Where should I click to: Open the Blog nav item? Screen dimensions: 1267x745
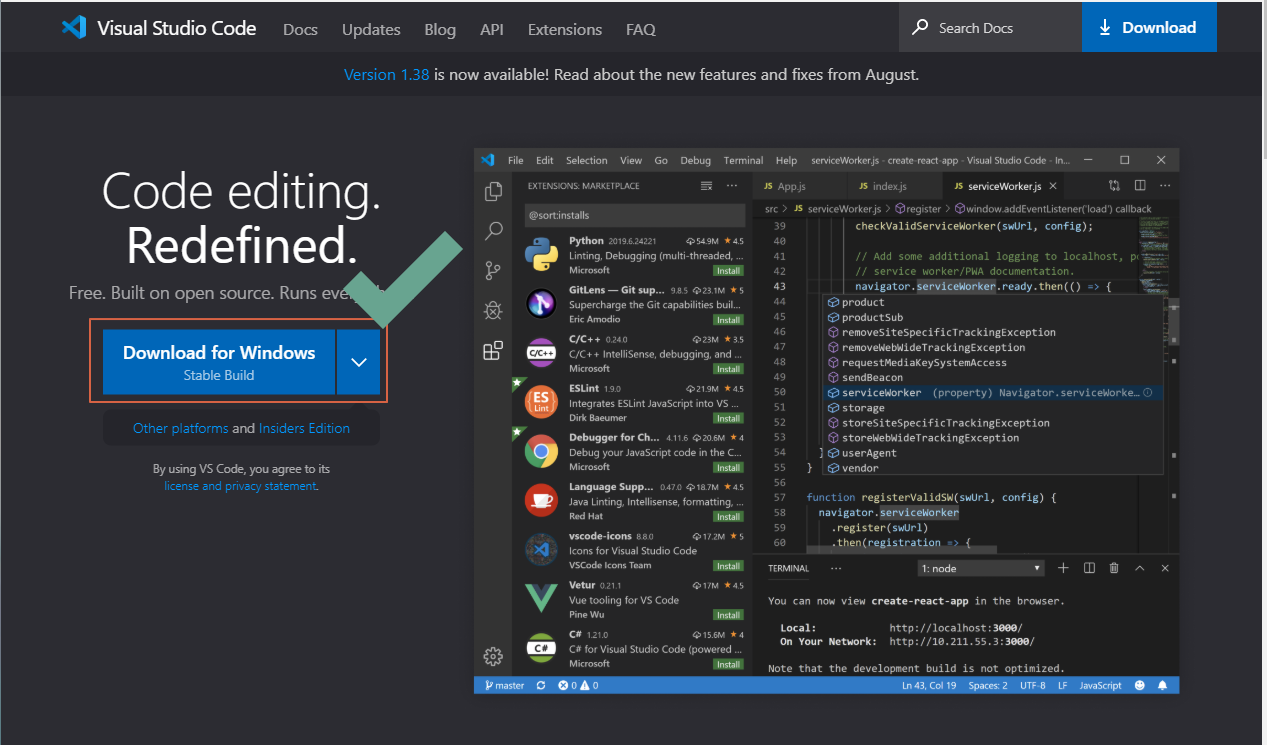pyautogui.click(x=440, y=29)
